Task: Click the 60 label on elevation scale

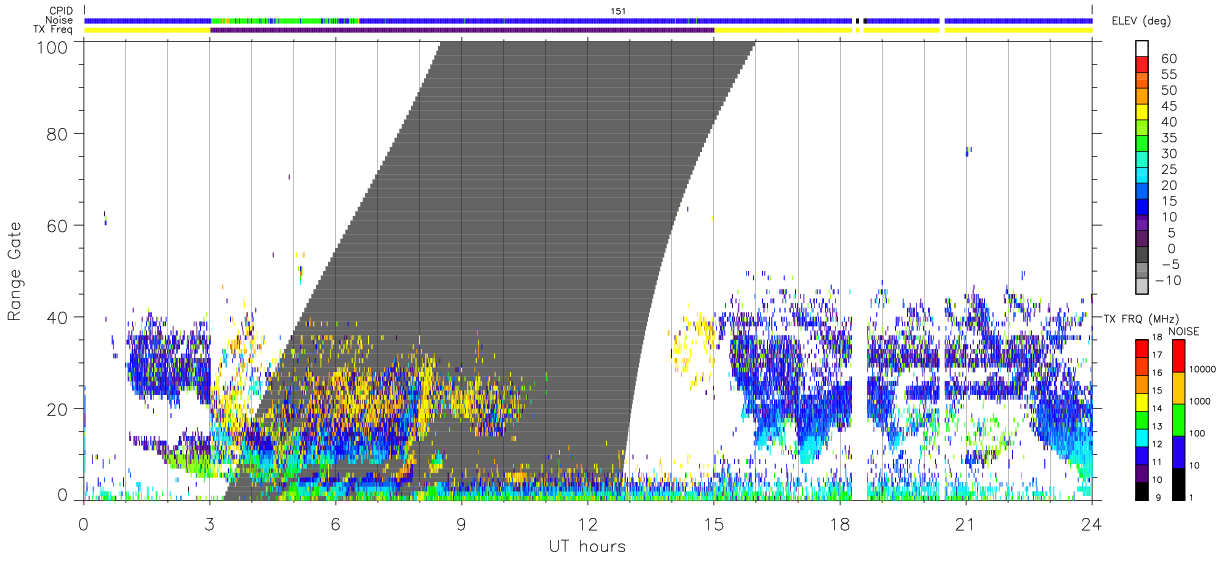Action: click(x=1168, y=59)
